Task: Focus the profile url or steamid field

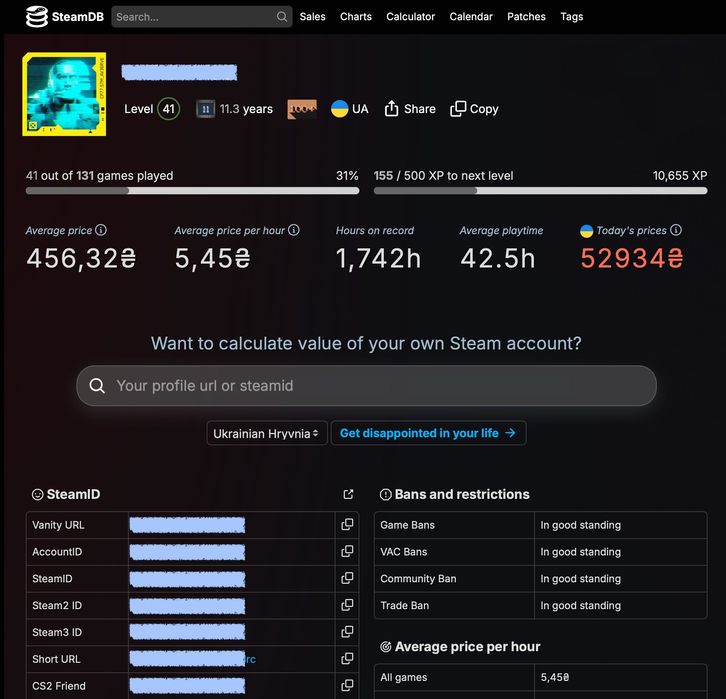Action: click(x=366, y=386)
